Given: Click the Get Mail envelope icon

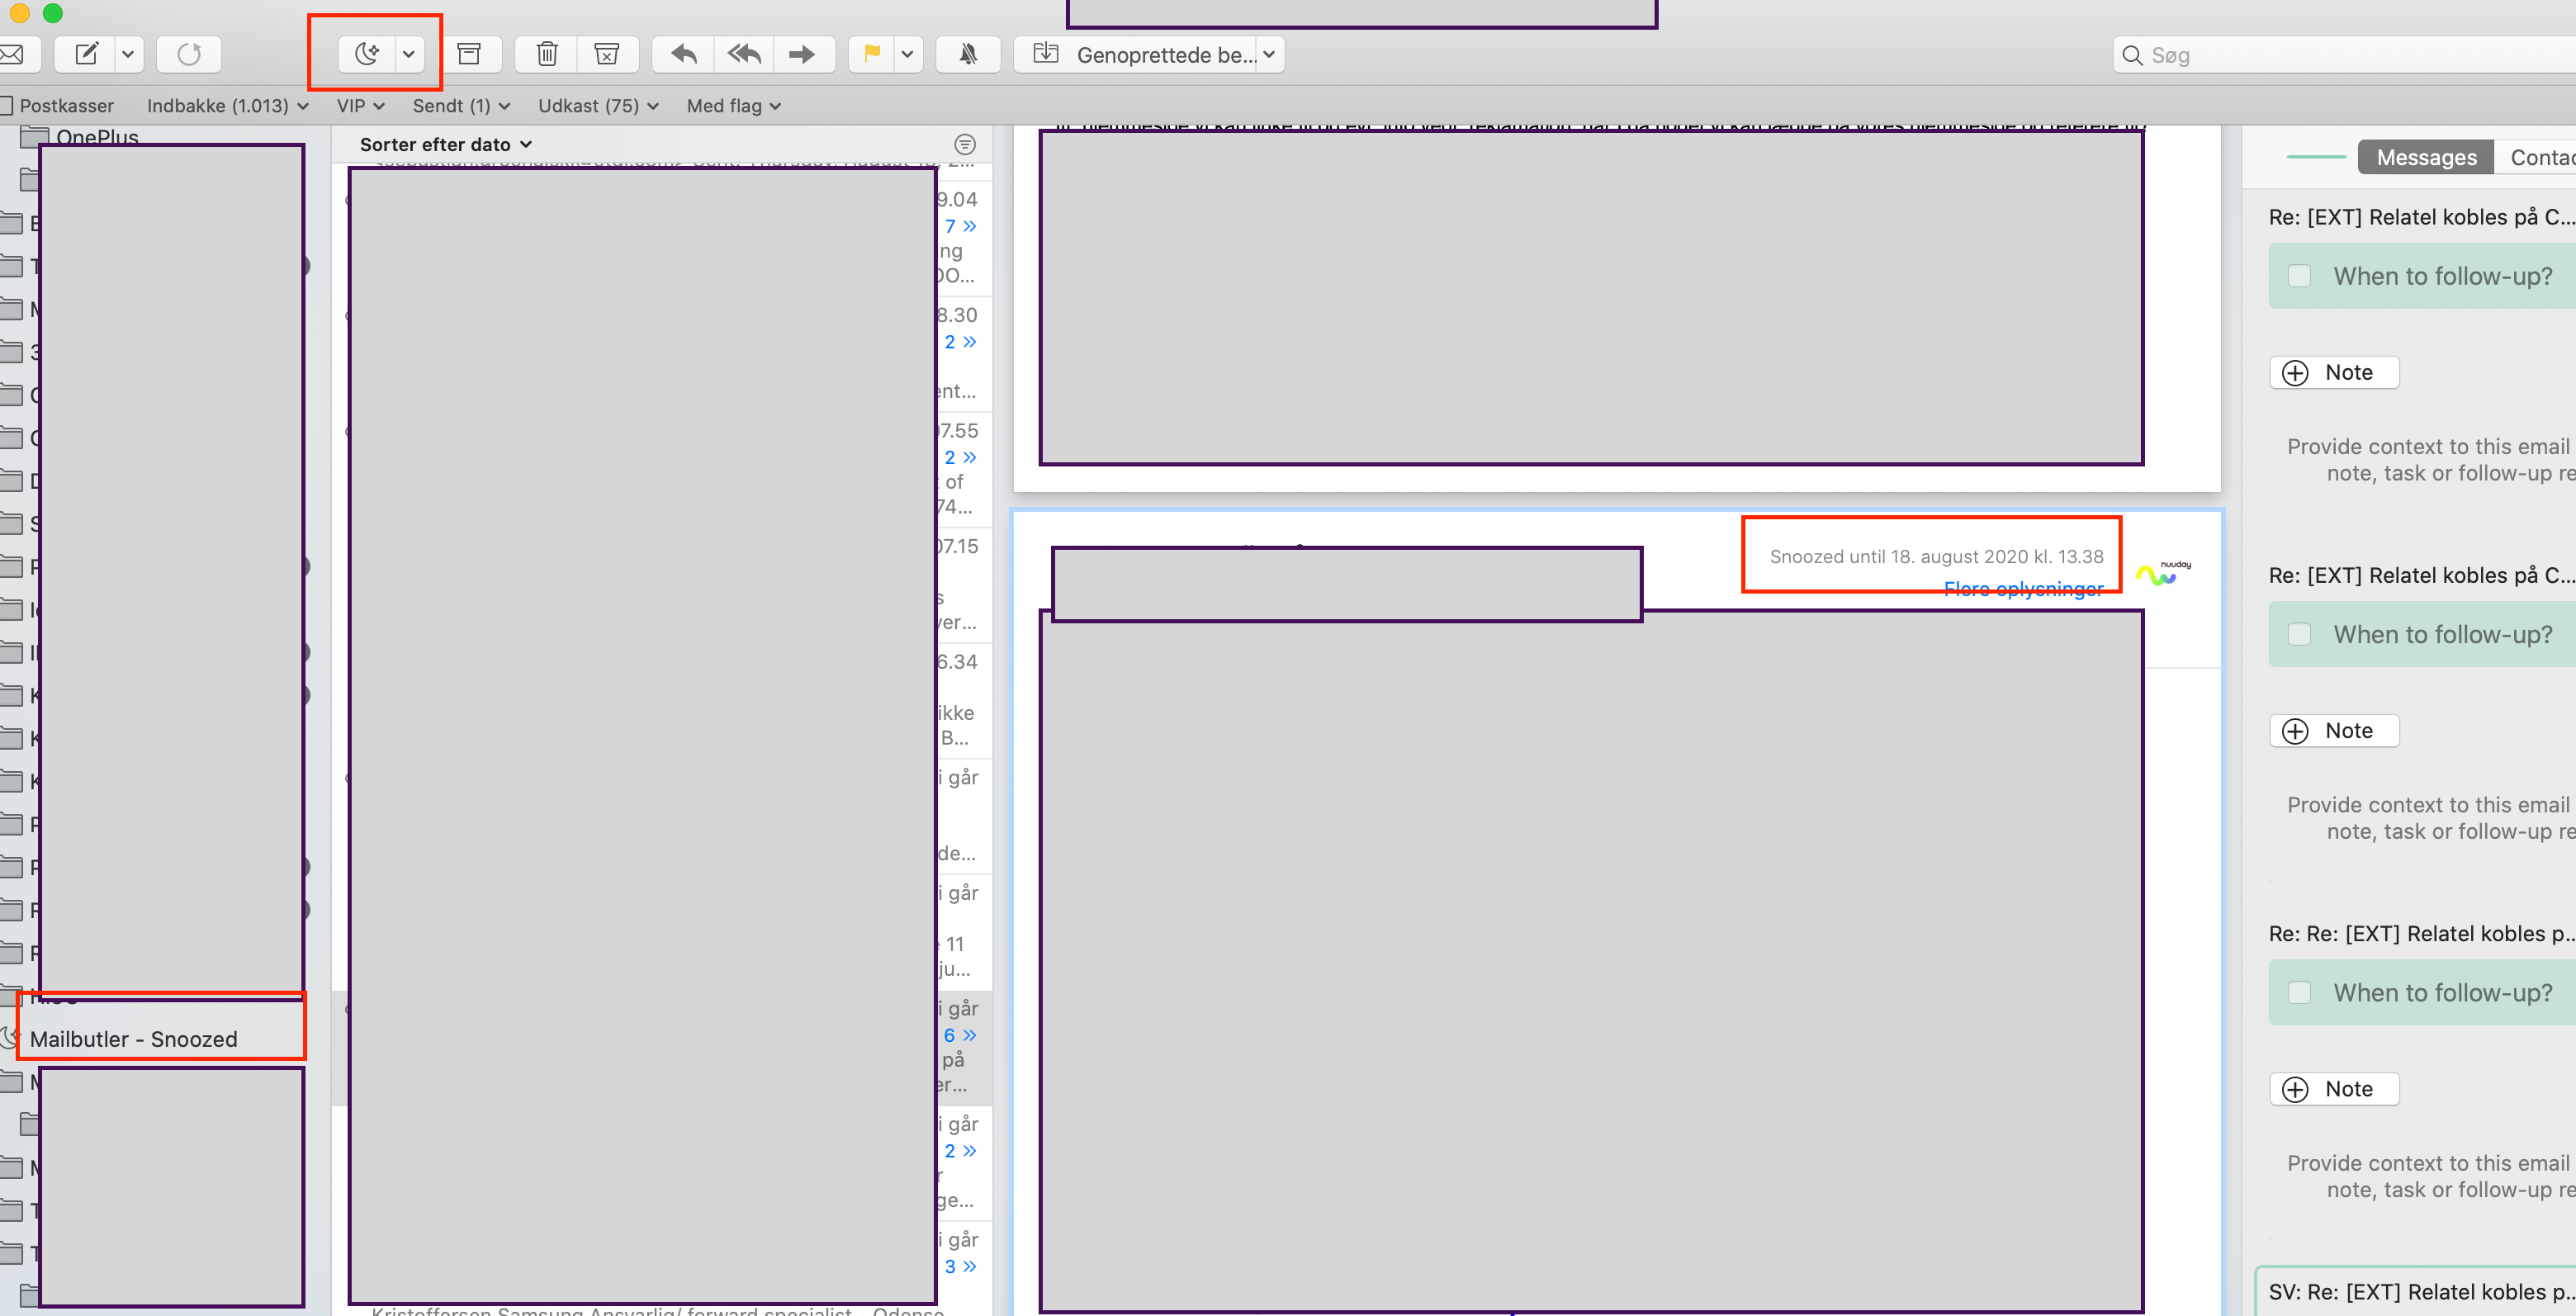Looking at the screenshot, I should click(x=12, y=54).
